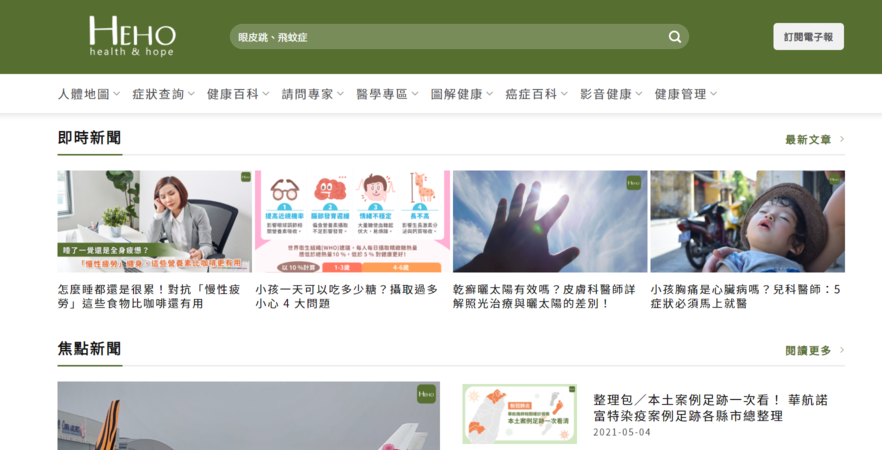The height and width of the screenshot is (450, 882).
Task: Open the 影音健康 navigation item
Action: tap(611, 94)
